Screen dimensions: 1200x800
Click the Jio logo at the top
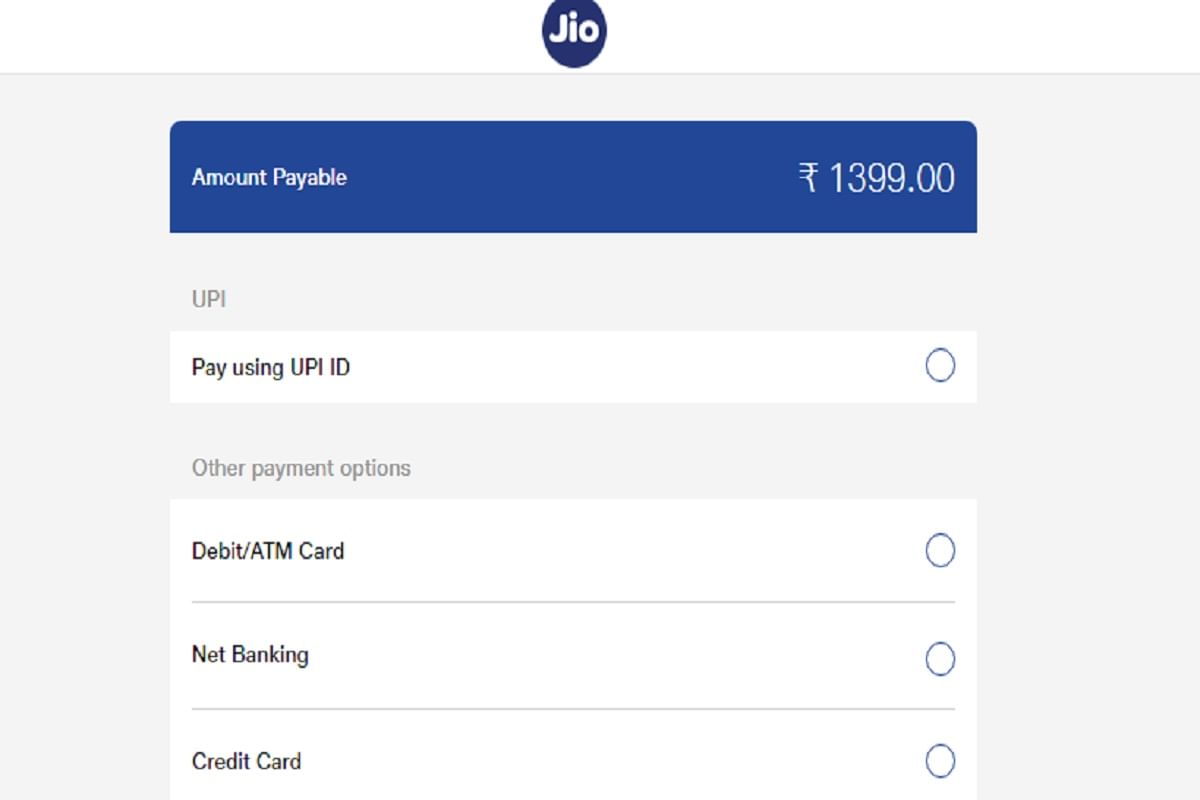[x=573, y=31]
